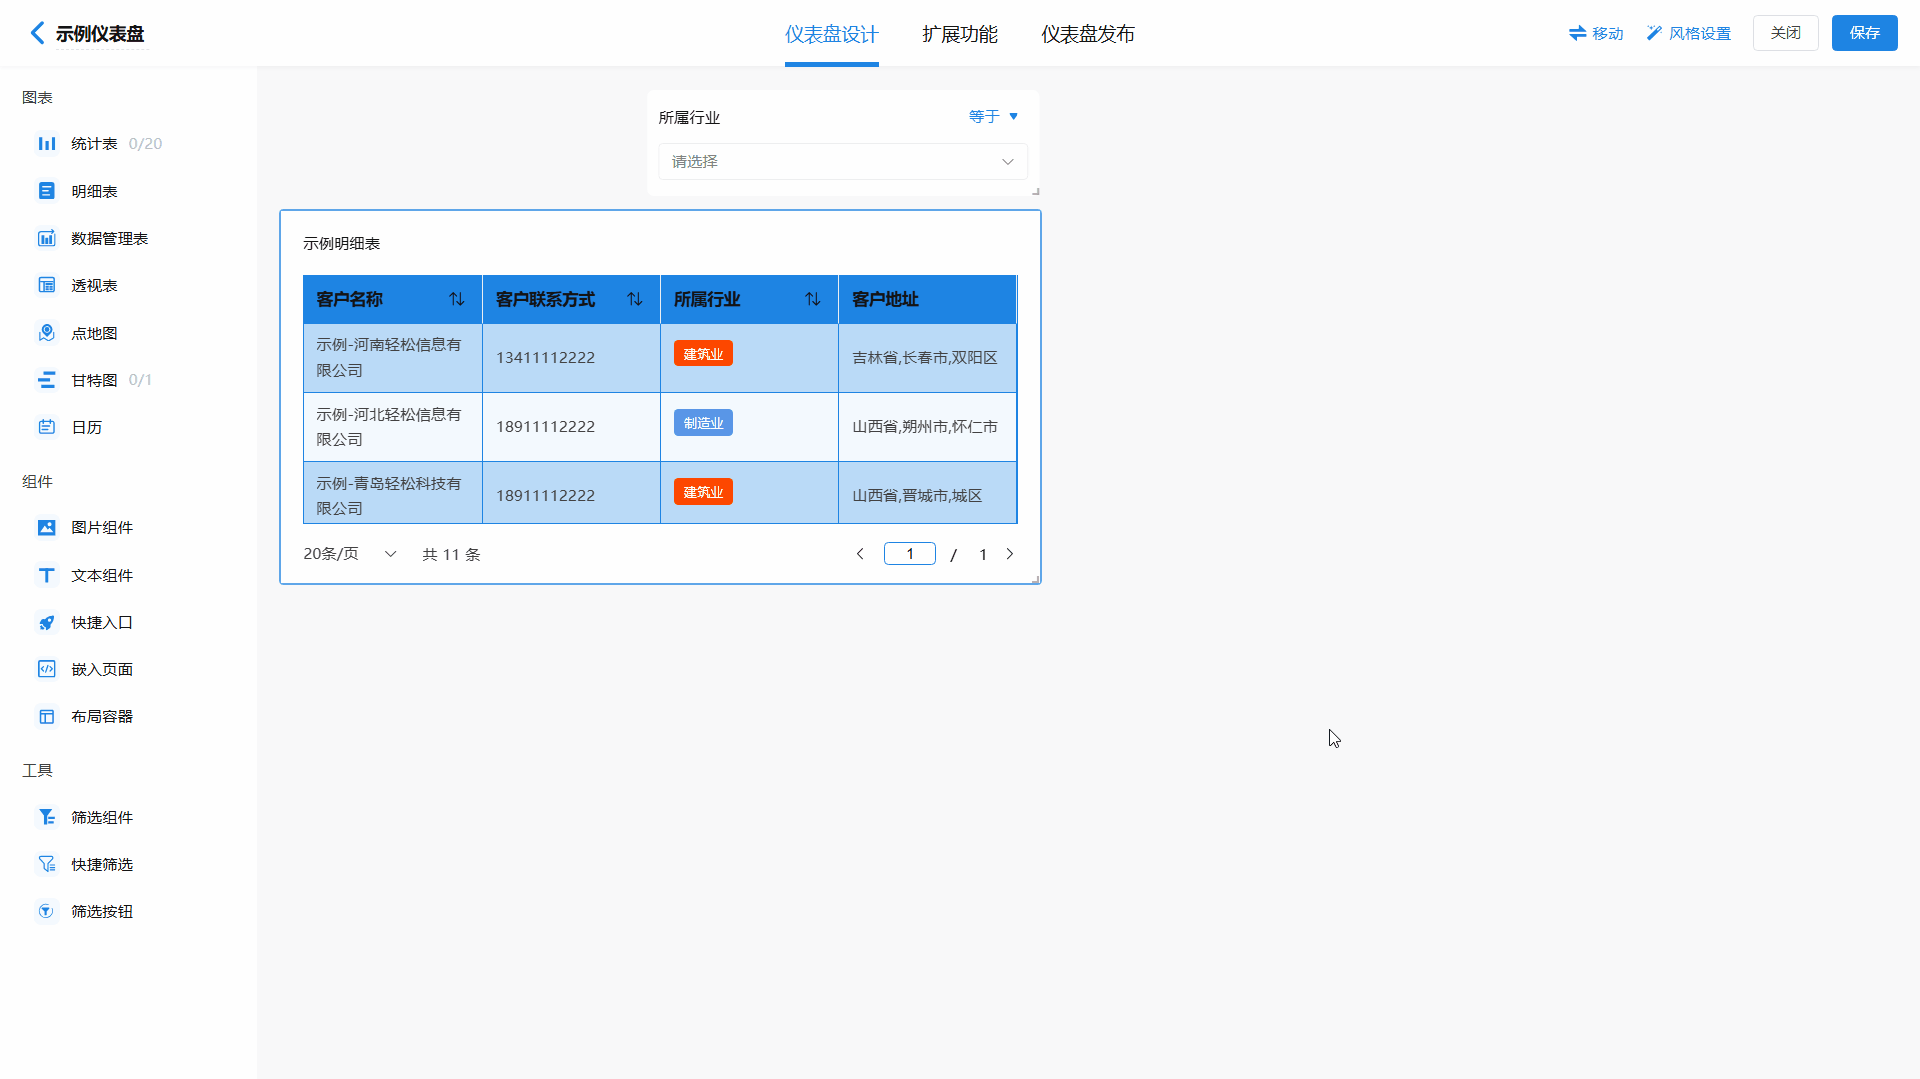Select the 点地图 map pin icon
This screenshot has width=1920, height=1079.
47,333
